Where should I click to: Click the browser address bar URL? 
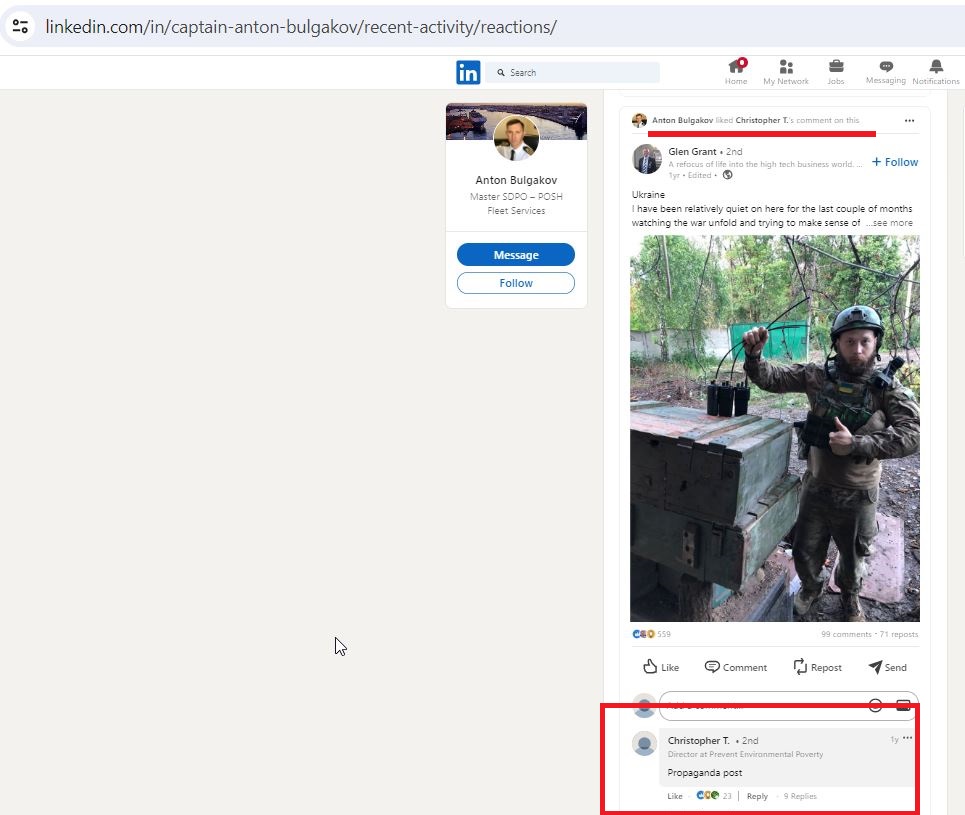(301, 26)
